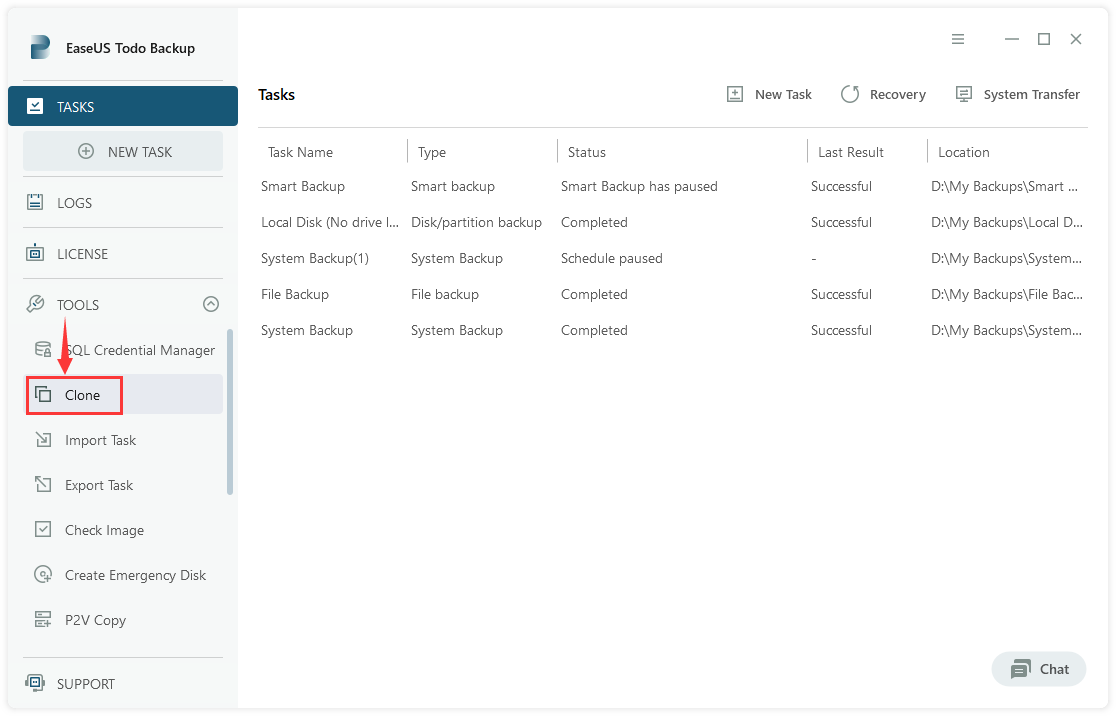
Task: Start System Transfer from toolbar
Action: pos(1018,94)
